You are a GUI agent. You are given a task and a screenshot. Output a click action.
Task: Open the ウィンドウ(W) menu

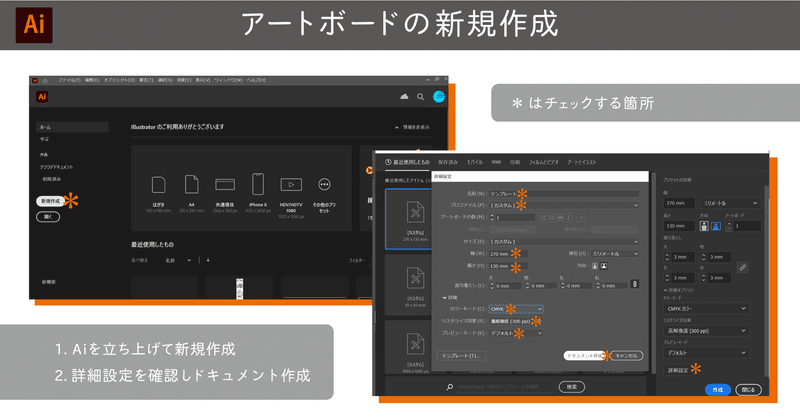pyautogui.click(x=228, y=80)
